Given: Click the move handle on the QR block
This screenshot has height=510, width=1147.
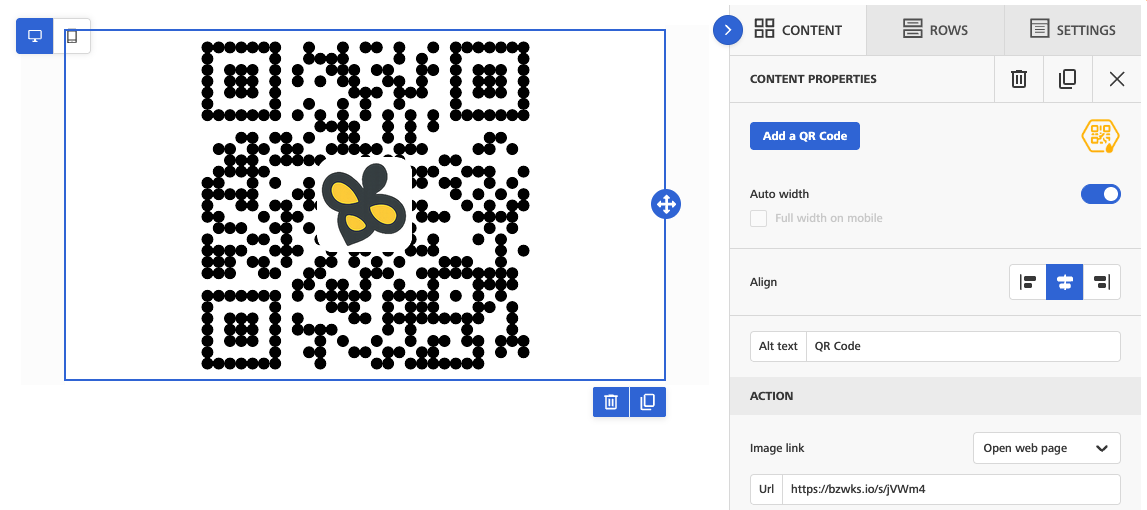Looking at the screenshot, I should point(665,205).
